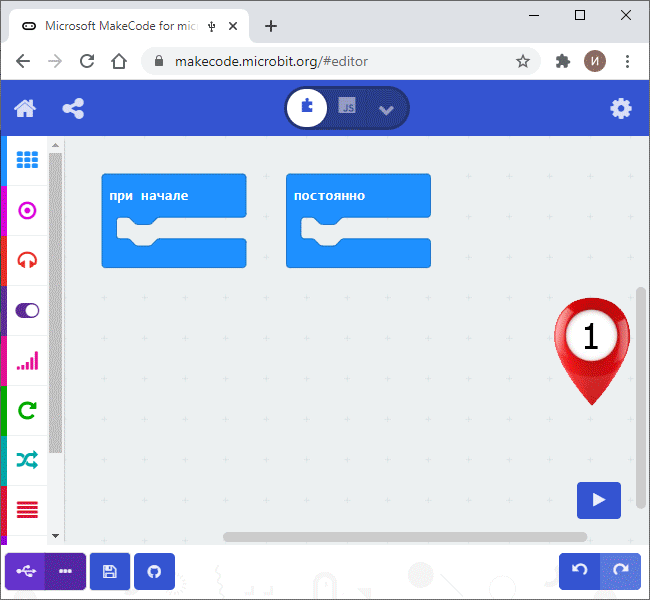Open the Logic shuffle category

click(27, 460)
